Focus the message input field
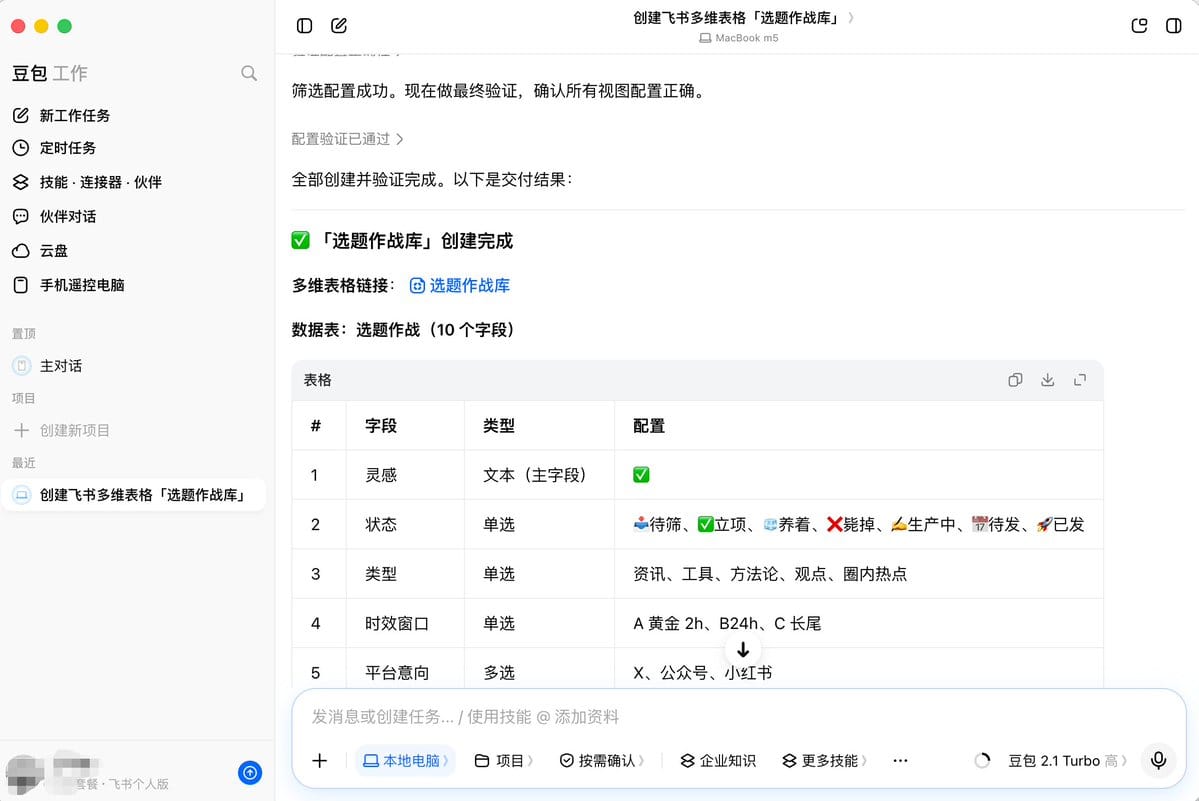This screenshot has height=801, width=1199. pyautogui.click(x=738, y=717)
